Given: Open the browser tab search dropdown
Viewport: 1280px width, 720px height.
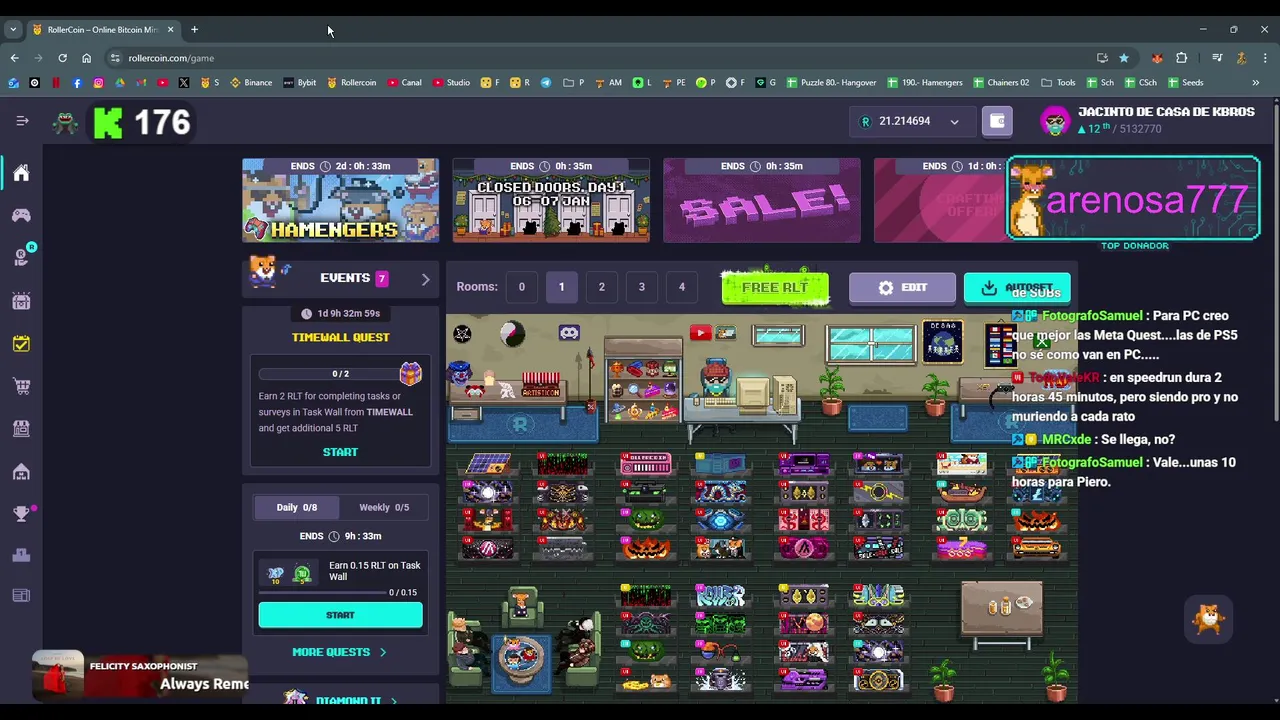Looking at the screenshot, I should point(13,30).
